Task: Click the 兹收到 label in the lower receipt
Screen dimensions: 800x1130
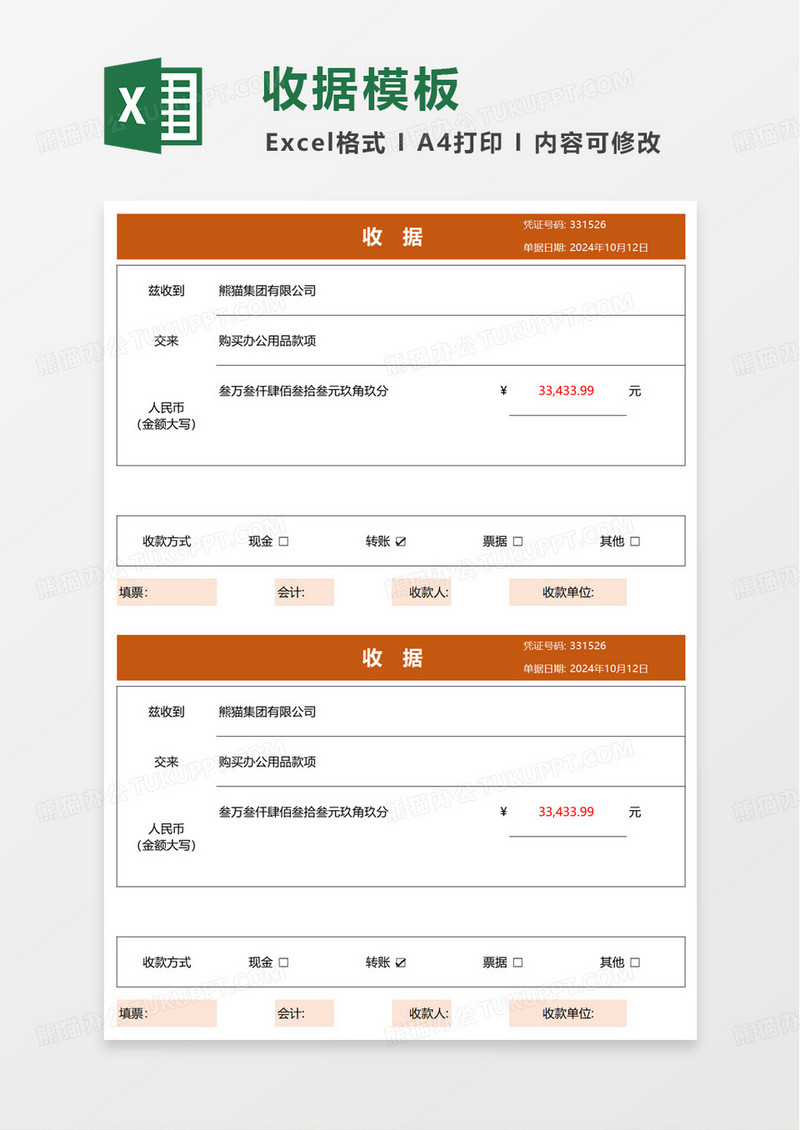Action: [166, 711]
